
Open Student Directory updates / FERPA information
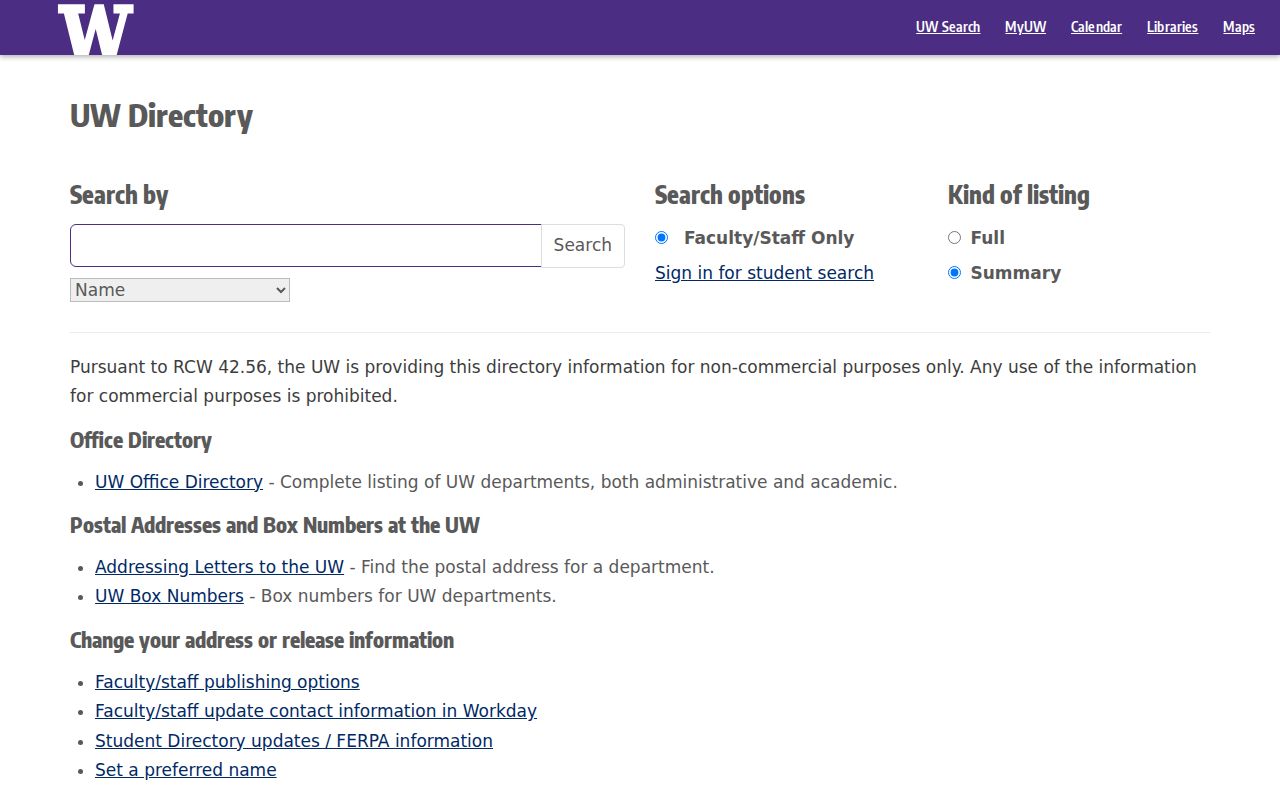[x=294, y=741]
